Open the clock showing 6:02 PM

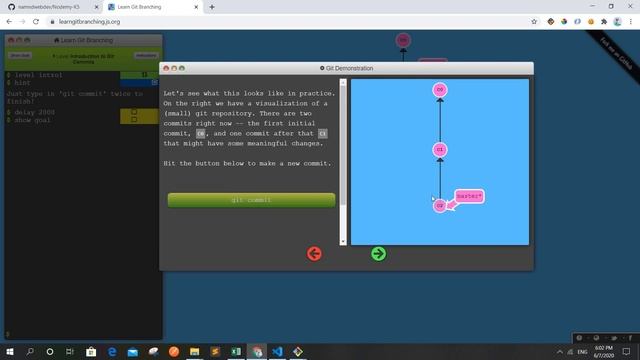pos(604,351)
